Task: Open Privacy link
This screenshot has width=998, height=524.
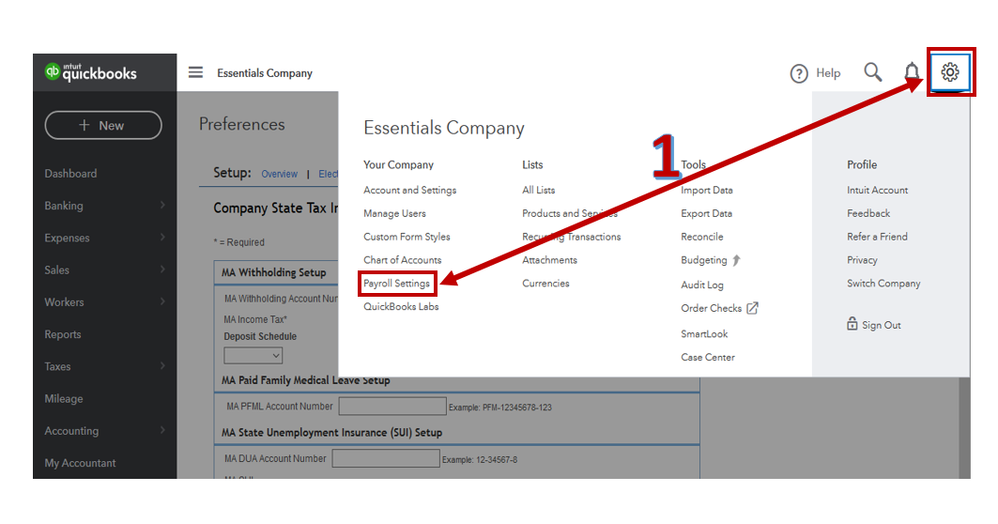Action: [862, 260]
